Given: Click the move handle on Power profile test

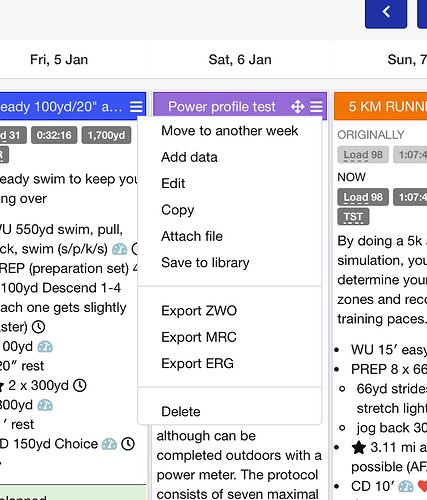Looking at the screenshot, I should coord(297,107).
